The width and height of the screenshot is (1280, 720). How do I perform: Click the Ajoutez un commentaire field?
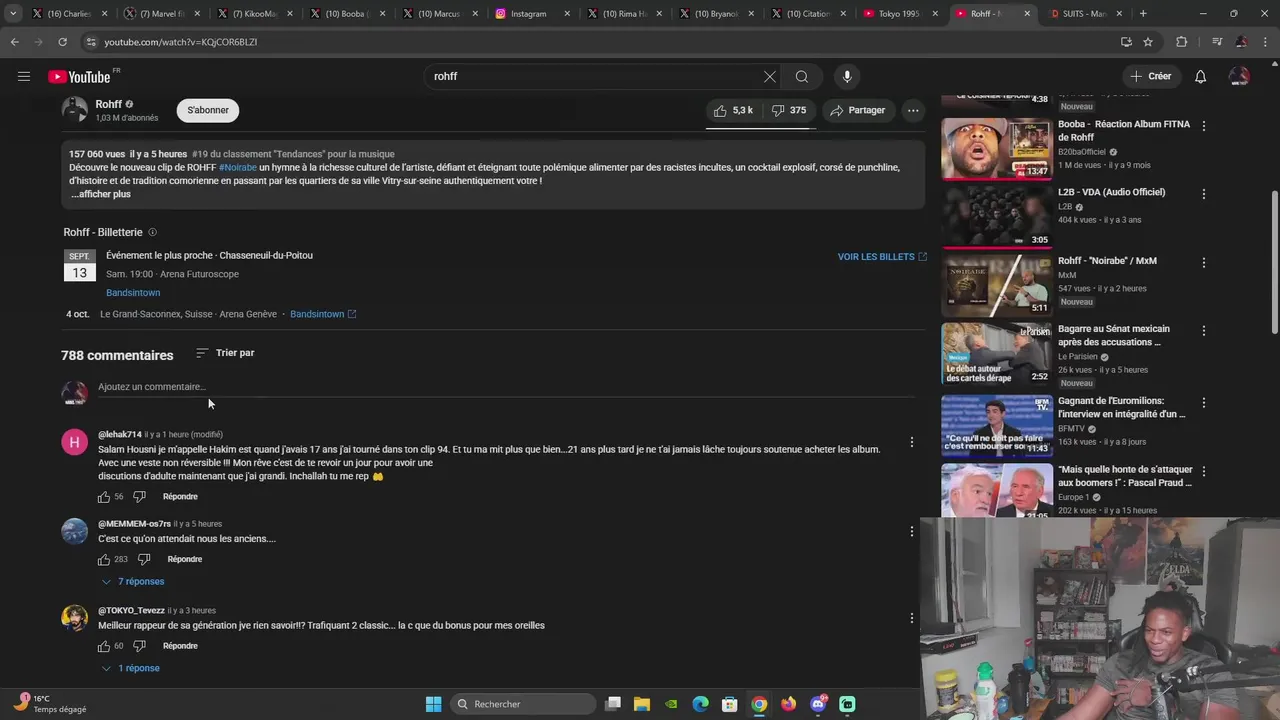click(x=506, y=387)
